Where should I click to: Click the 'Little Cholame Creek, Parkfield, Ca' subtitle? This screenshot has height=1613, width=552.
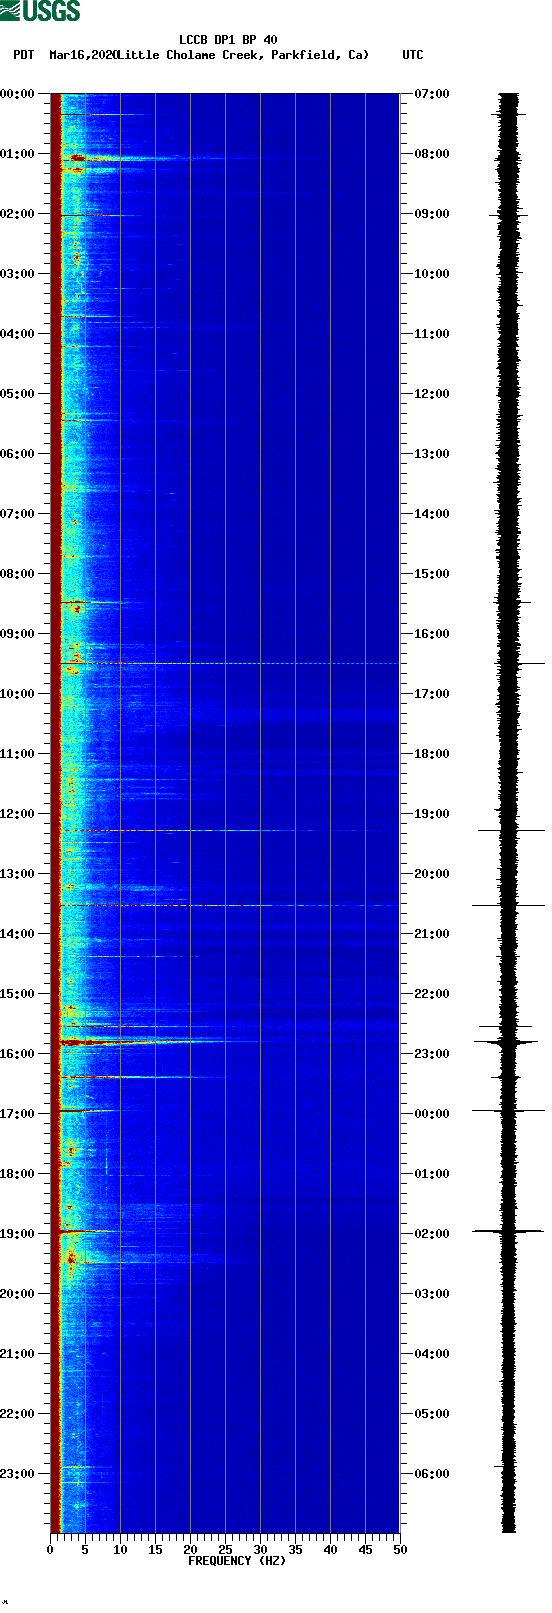[243, 55]
